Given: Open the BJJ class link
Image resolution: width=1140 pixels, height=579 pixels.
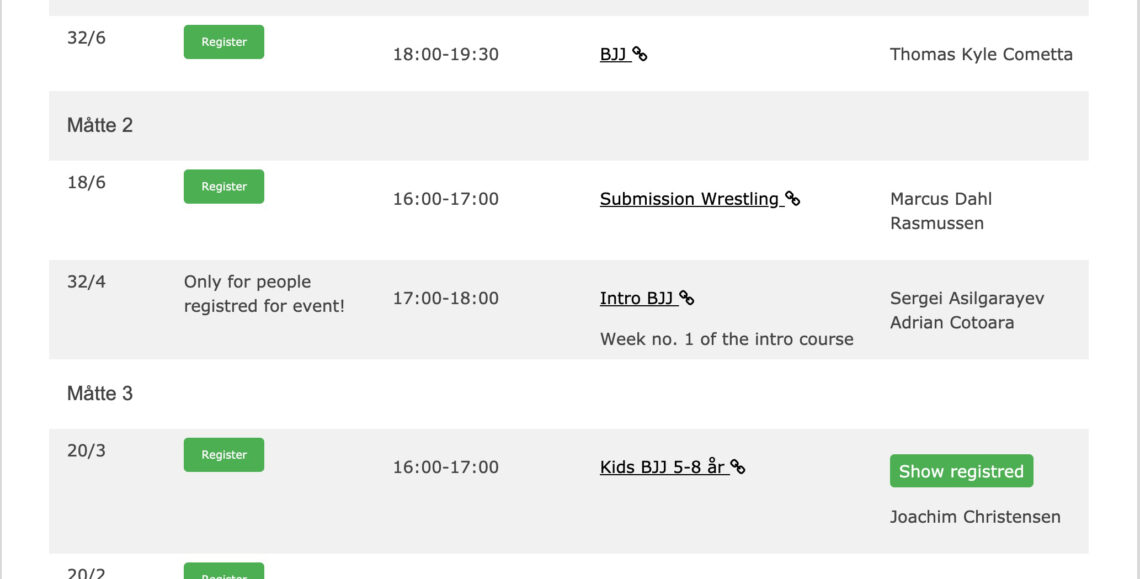Looking at the screenshot, I should [x=615, y=55].
